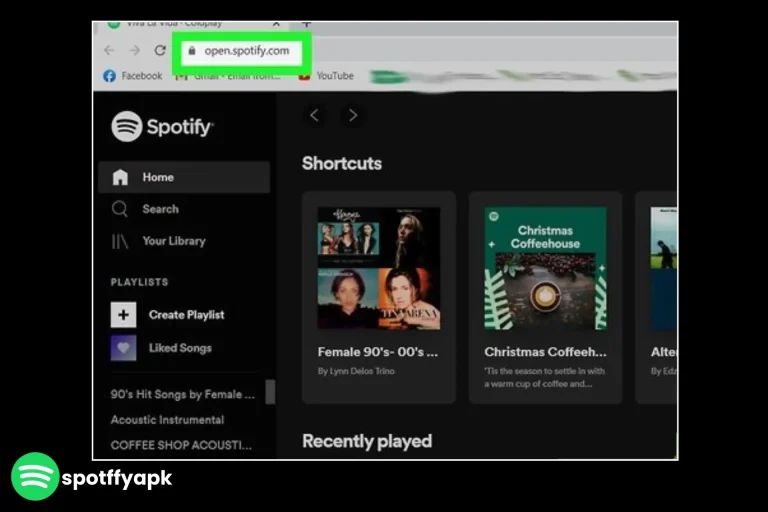
Task: Select the Viva La Vida browser tab
Action: (x=191, y=24)
